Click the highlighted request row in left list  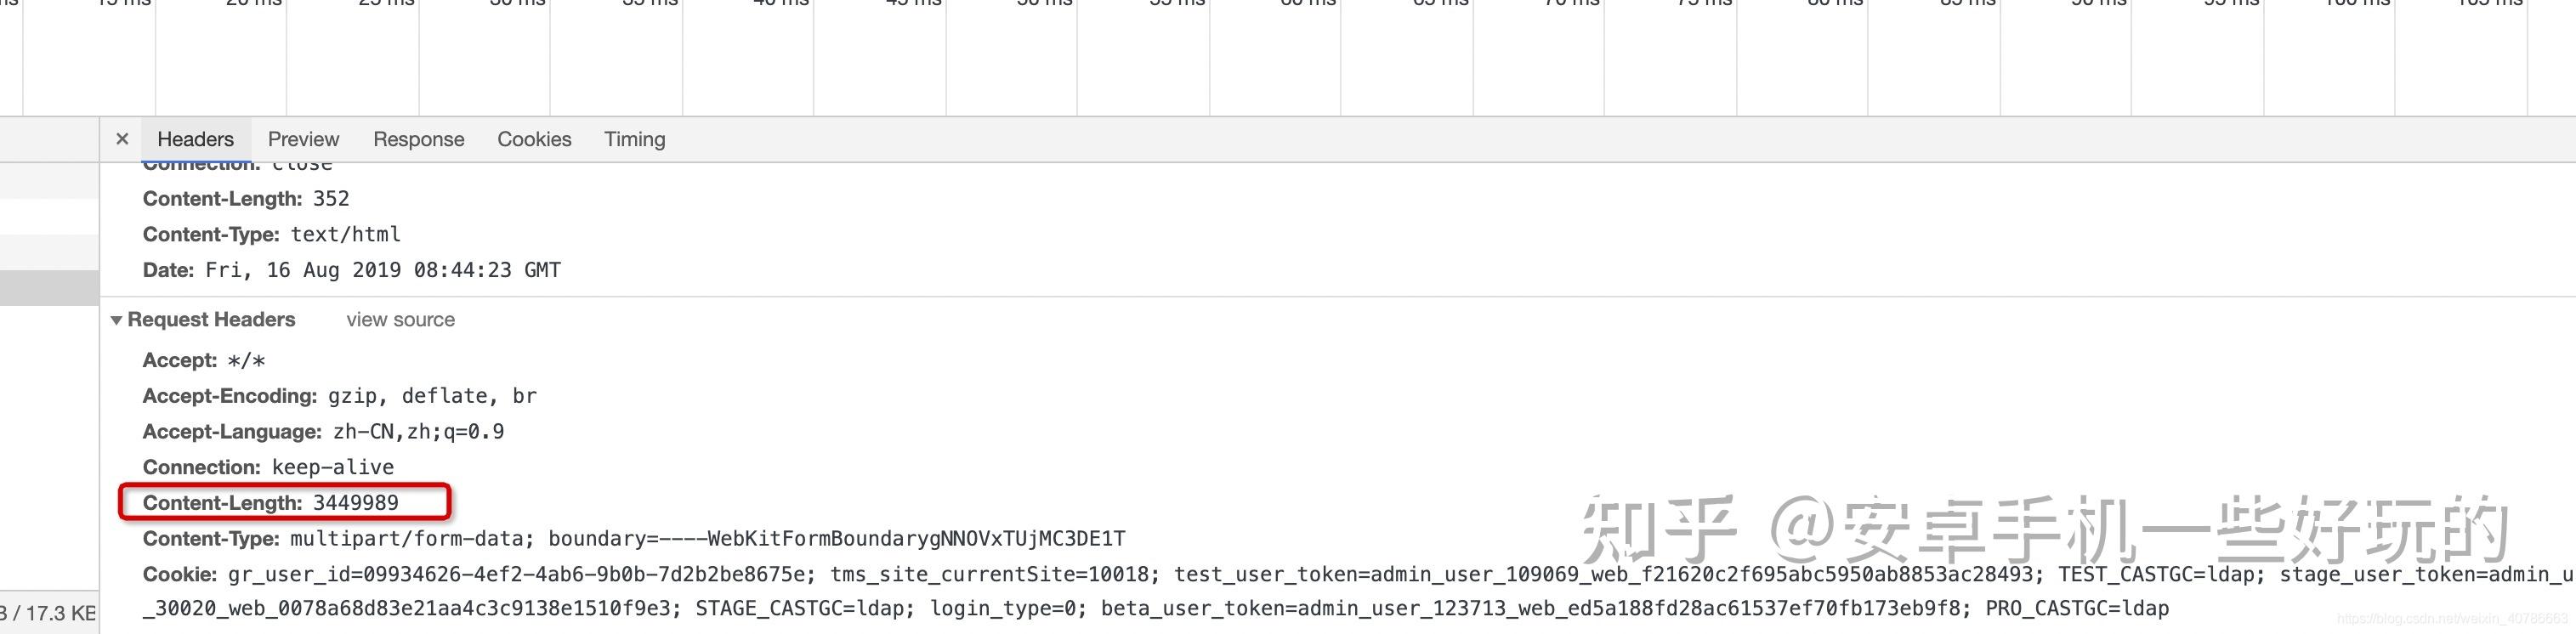(x=49, y=288)
